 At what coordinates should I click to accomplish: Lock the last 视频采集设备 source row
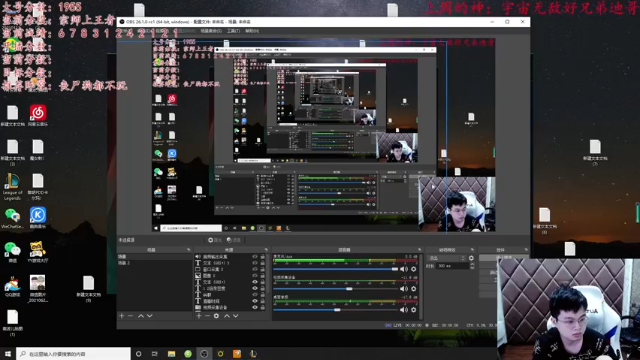262,307
